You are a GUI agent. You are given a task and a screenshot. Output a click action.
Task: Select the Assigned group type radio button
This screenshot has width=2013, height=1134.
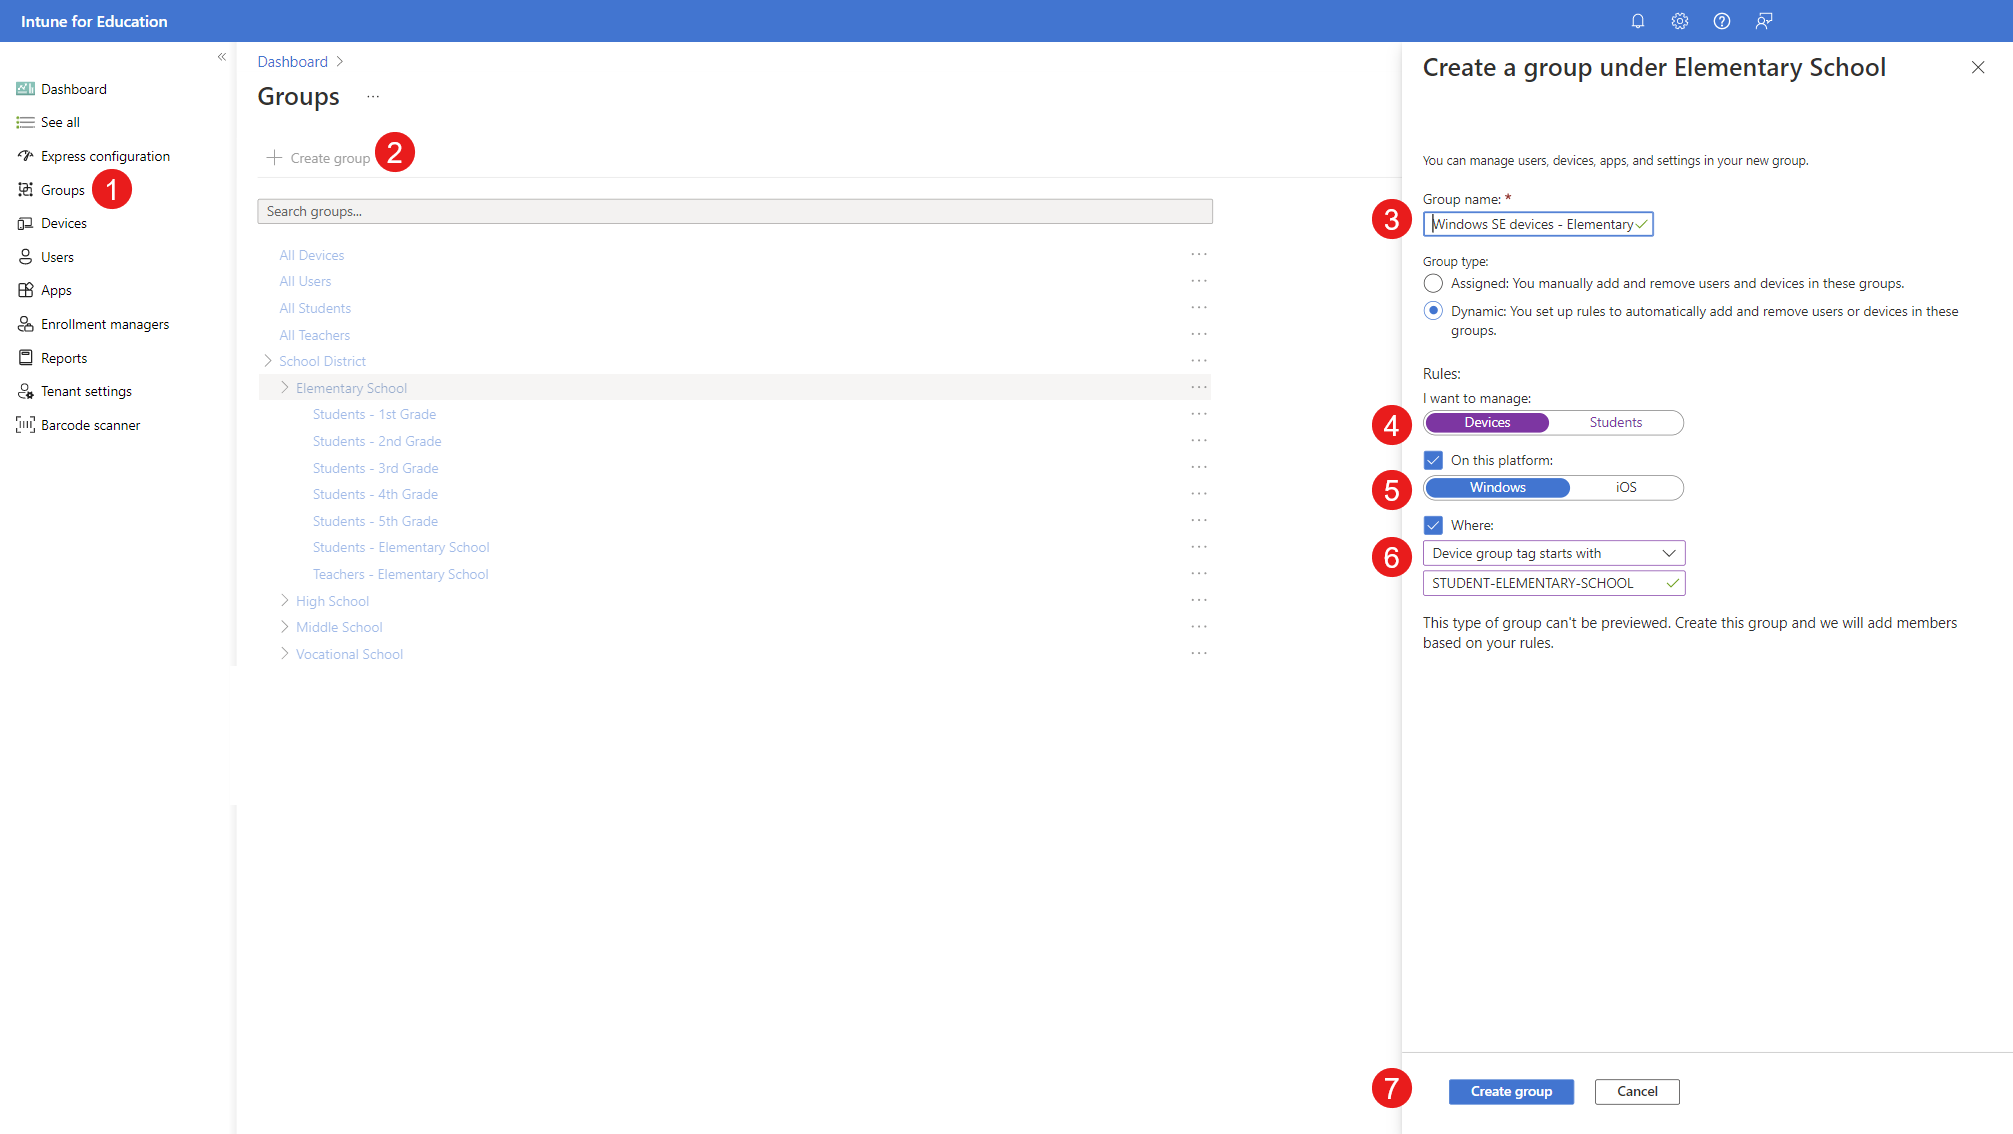pyautogui.click(x=1434, y=282)
